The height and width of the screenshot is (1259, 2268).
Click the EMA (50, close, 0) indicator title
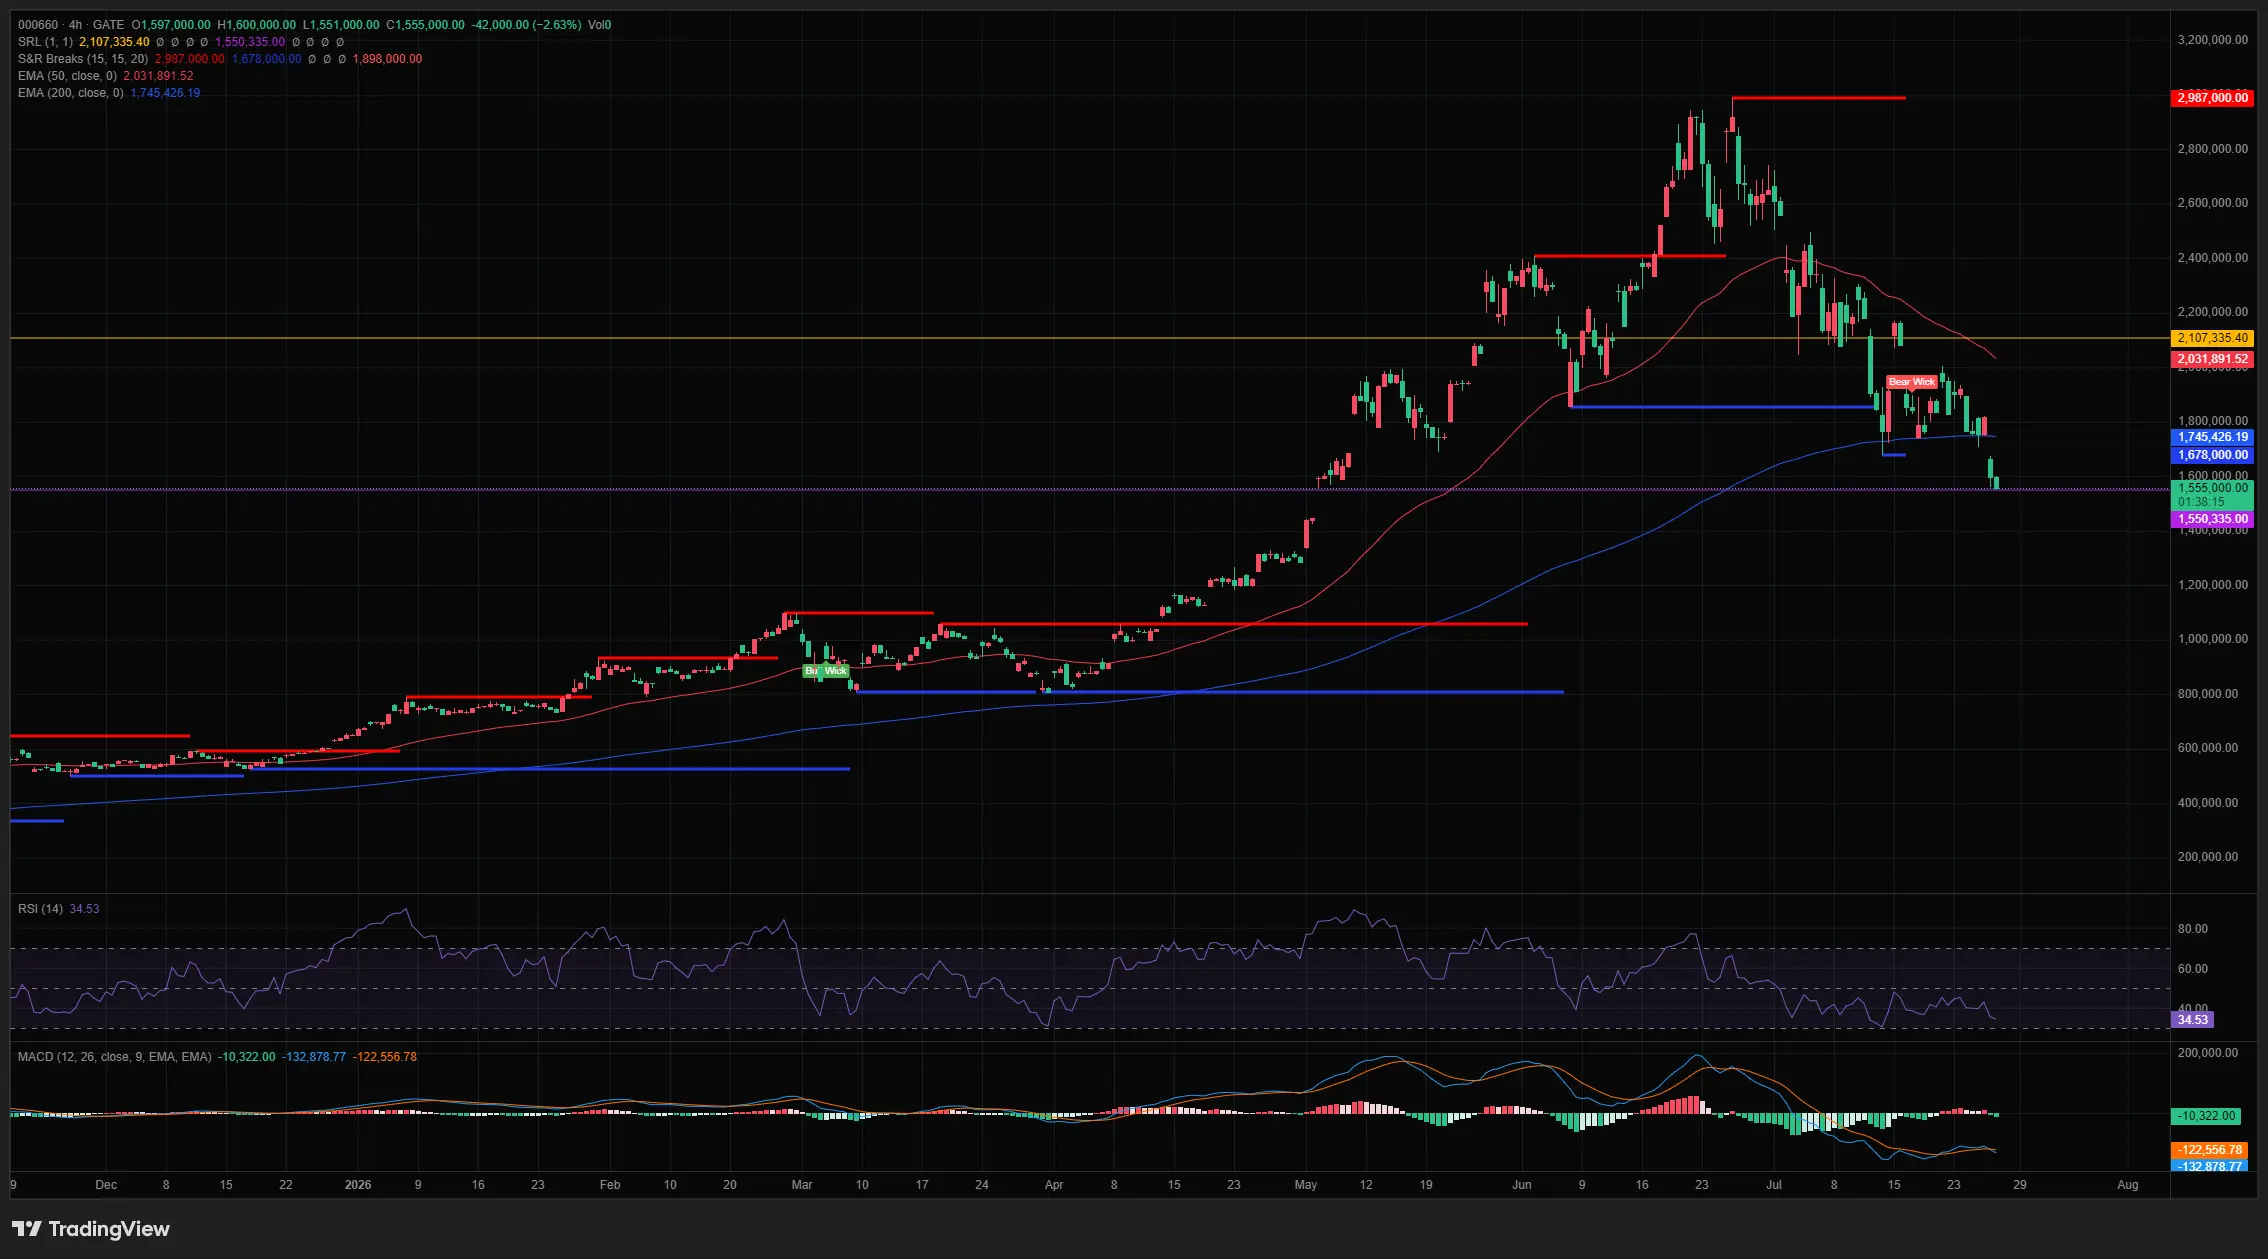67,76
